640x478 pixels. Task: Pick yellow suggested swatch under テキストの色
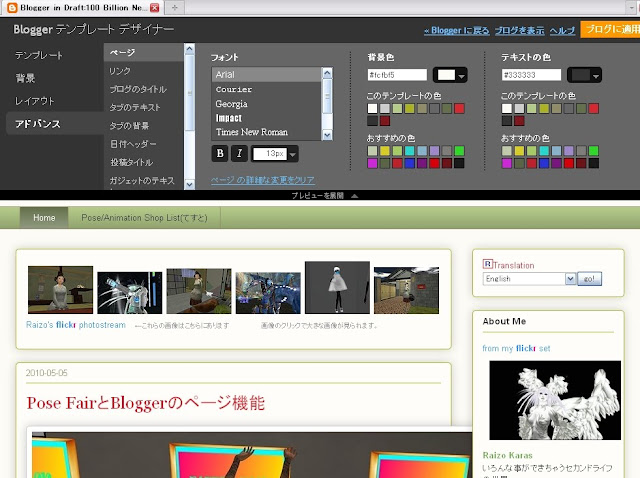(519, 151)
